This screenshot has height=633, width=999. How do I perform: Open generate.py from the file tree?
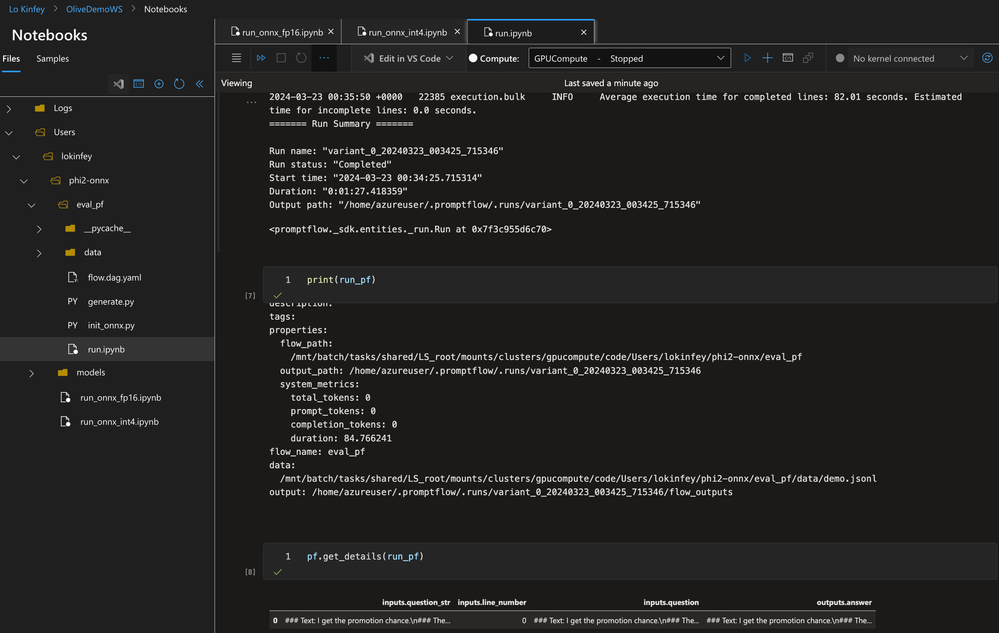pos(111,301)
